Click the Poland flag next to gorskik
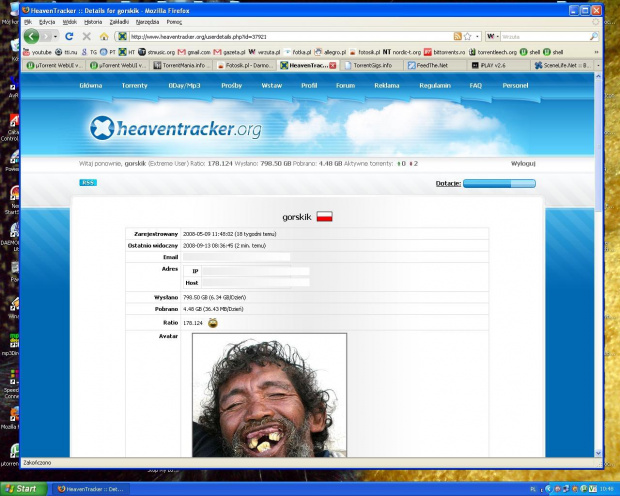Viewport: 620px width, 496px height. tap(324, 216)
